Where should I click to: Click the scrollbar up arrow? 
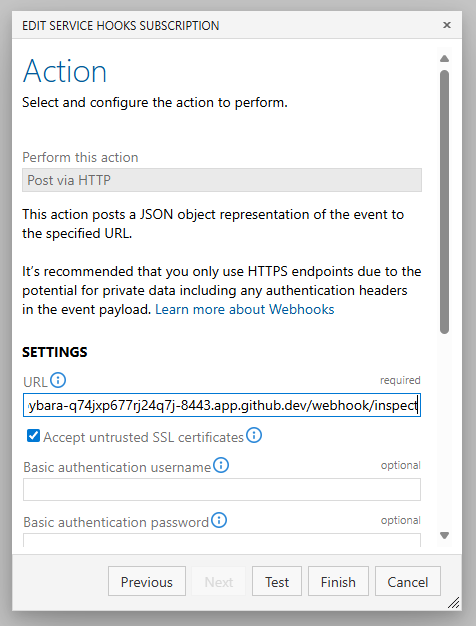coord(444,59)
